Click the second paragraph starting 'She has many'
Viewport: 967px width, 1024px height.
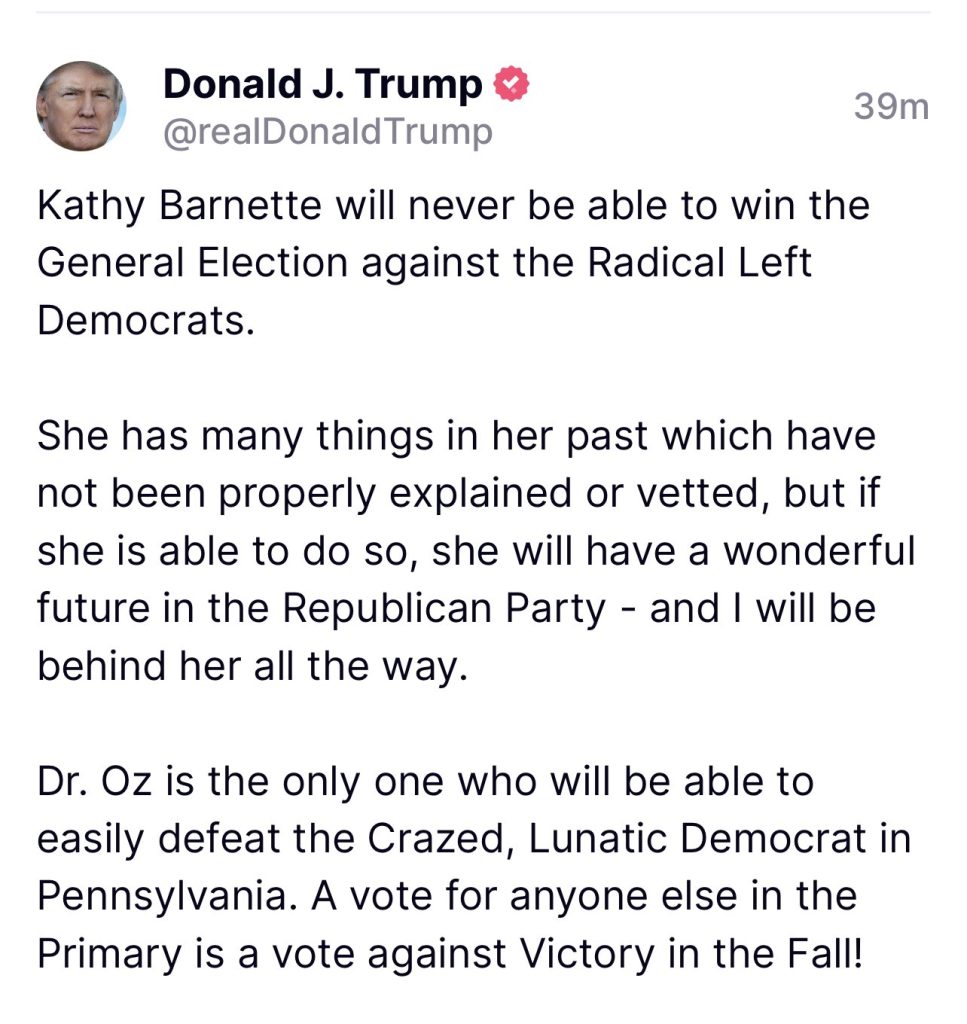pyautogui.click(x=477, y=551)
